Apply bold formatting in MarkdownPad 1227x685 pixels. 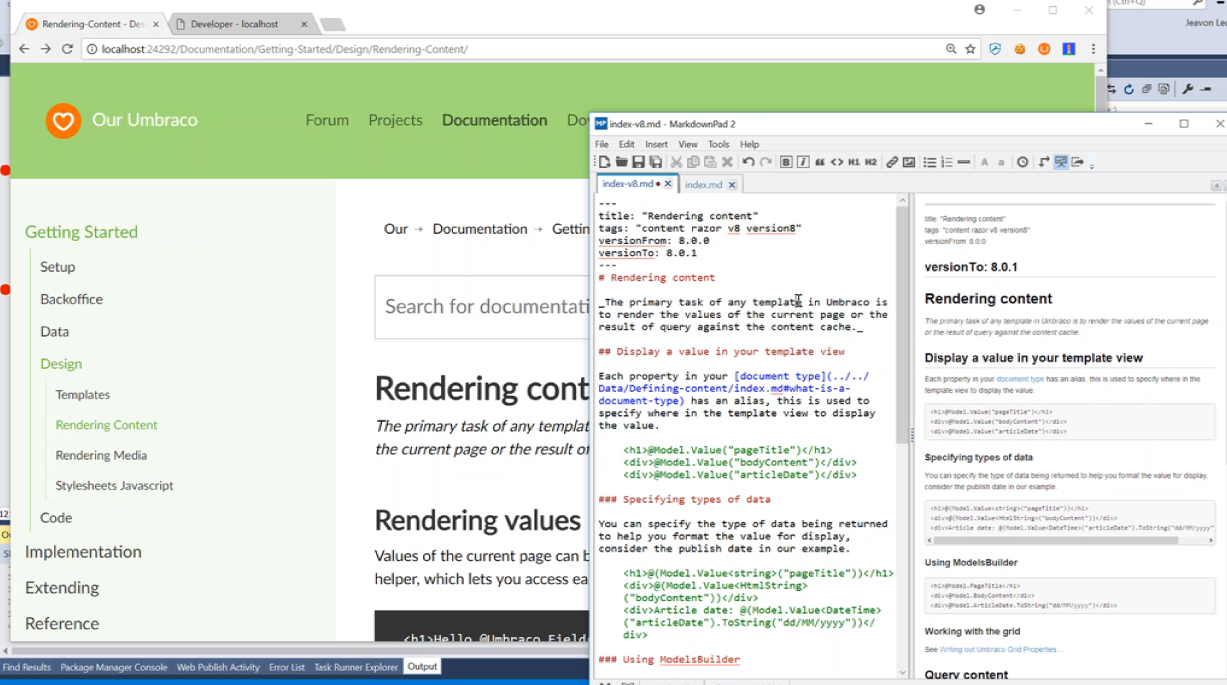pos(786,162)
